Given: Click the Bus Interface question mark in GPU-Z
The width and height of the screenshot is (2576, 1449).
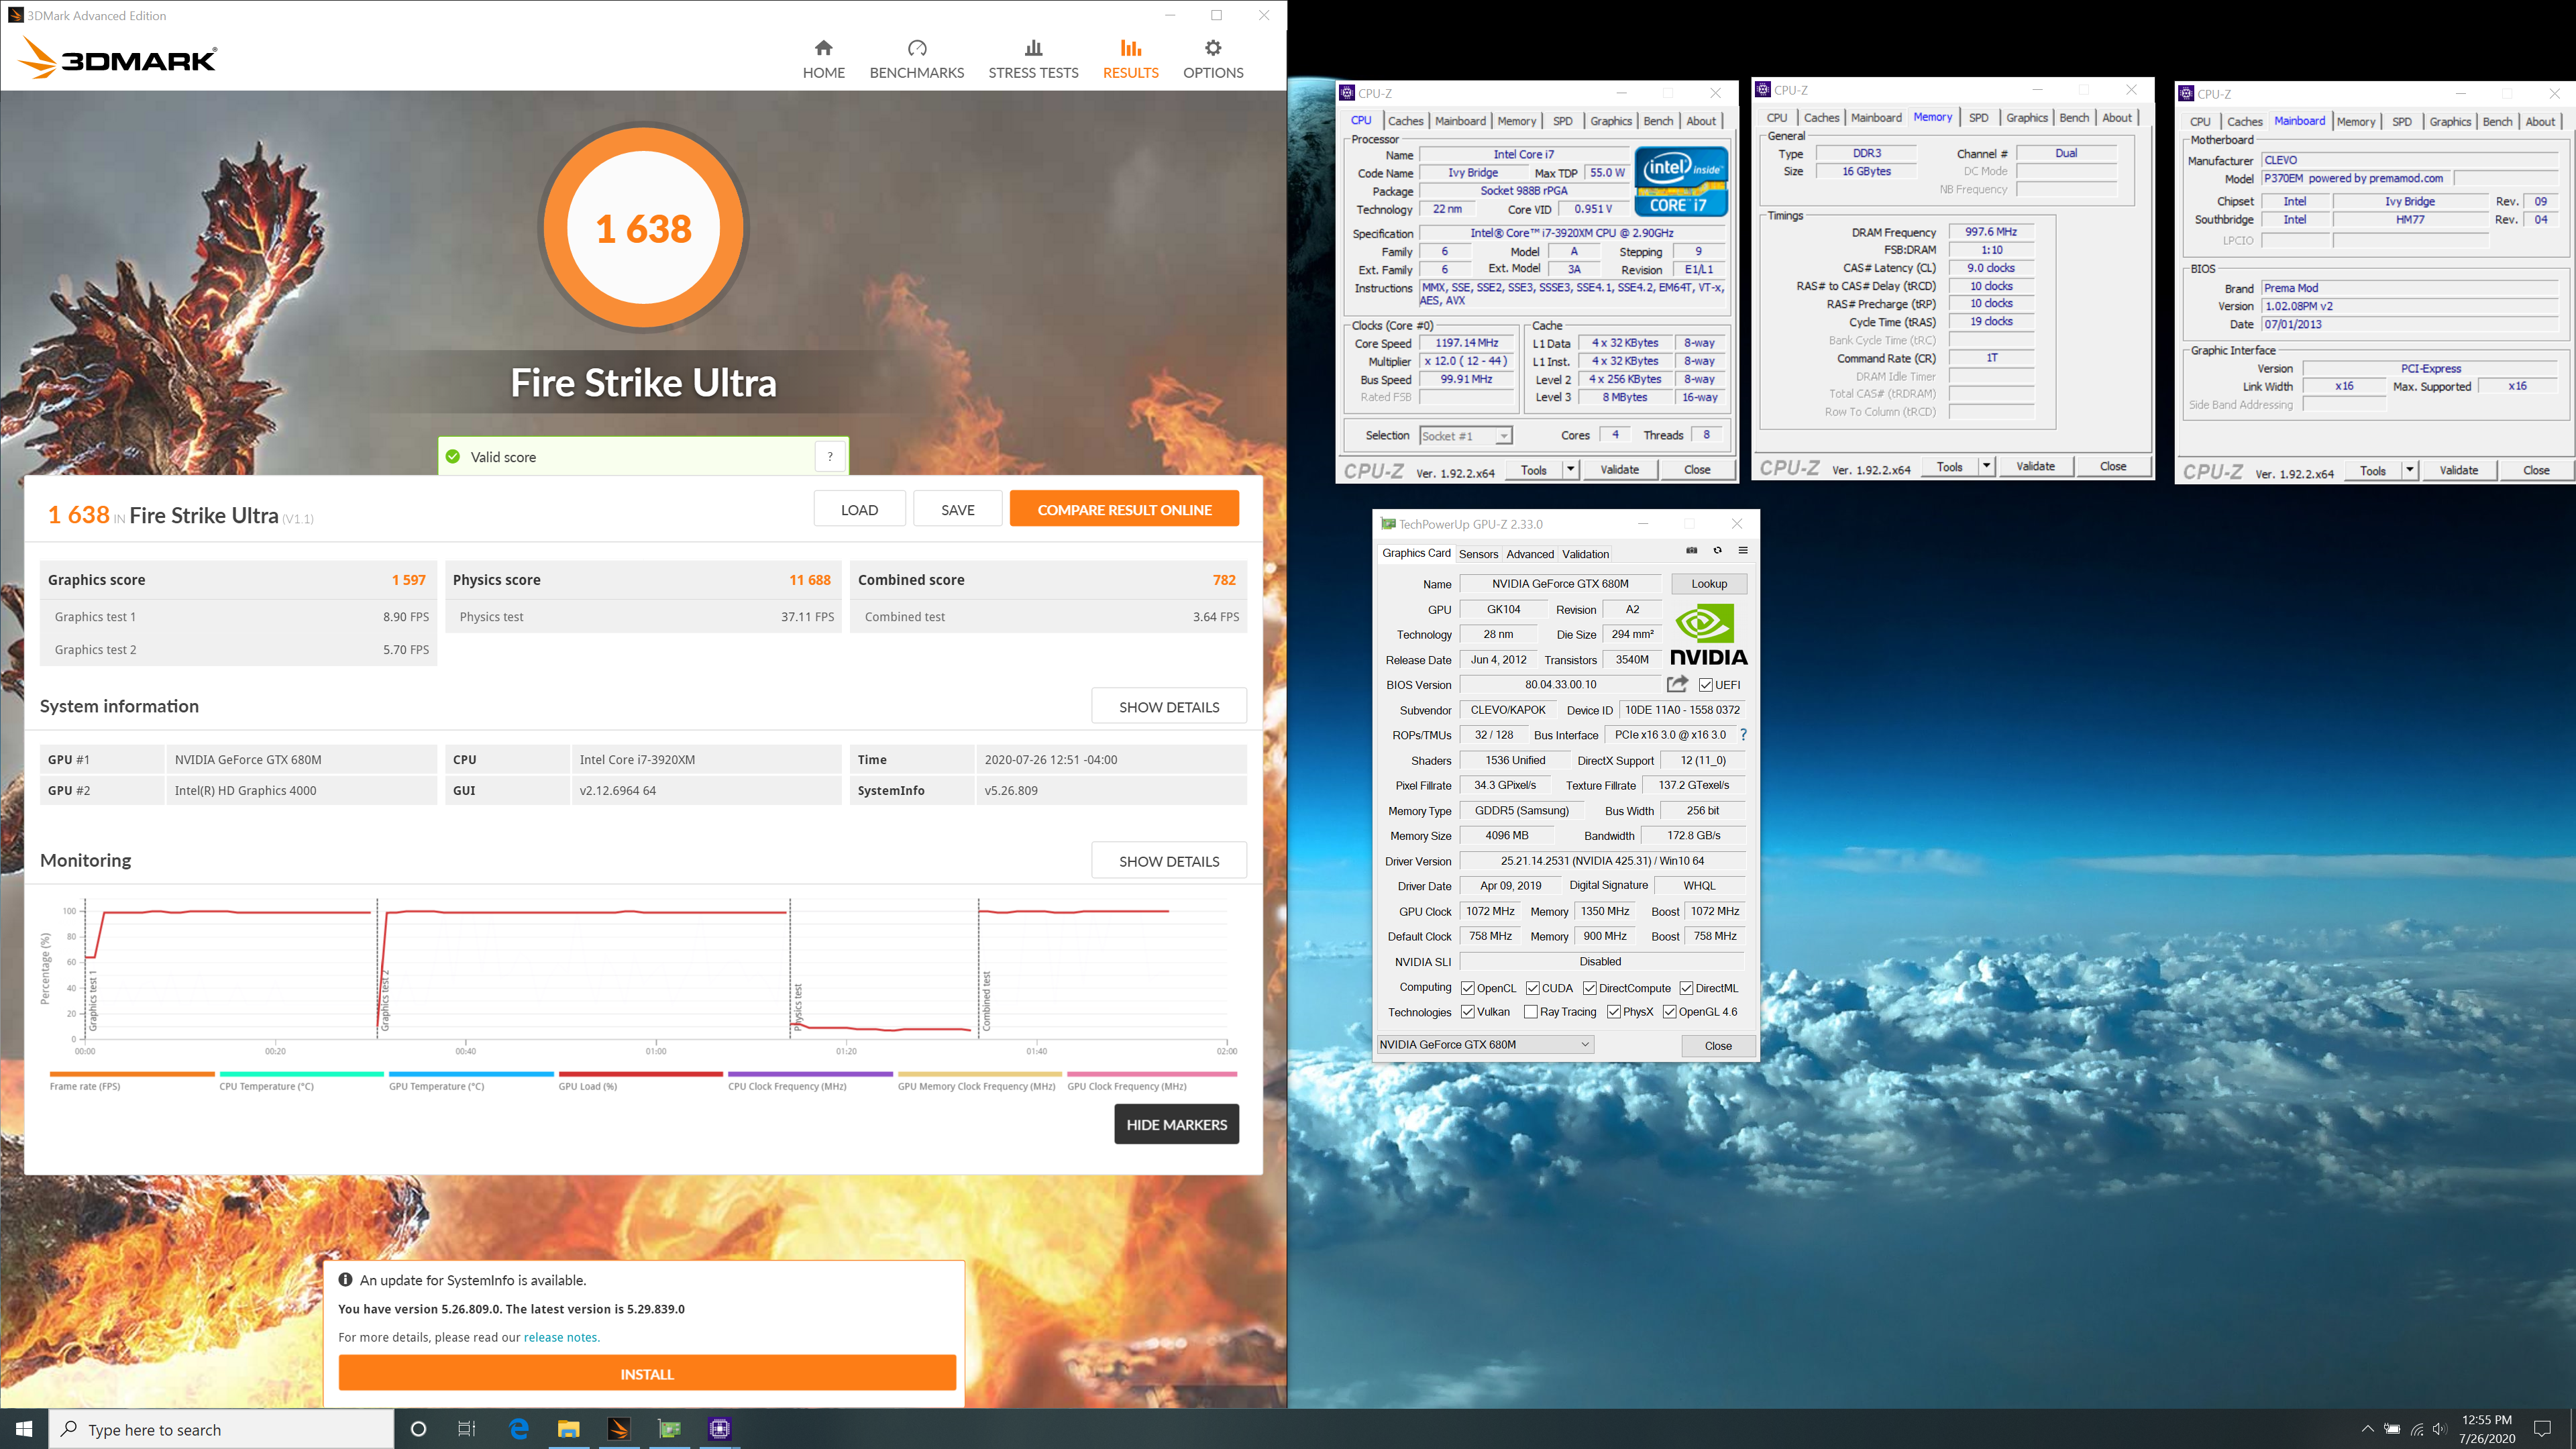Looking at the screenshot, I should (1743, 735).
